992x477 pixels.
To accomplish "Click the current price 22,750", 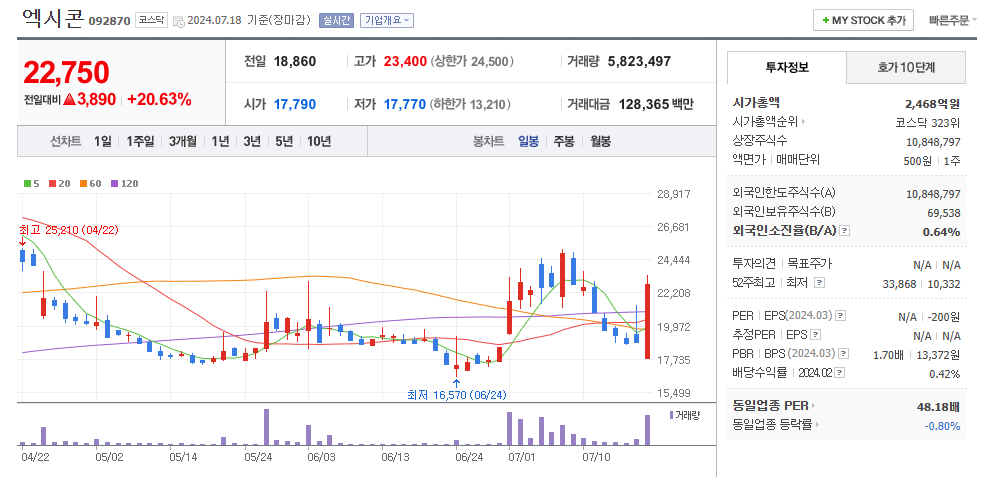I will coord(66,73).
